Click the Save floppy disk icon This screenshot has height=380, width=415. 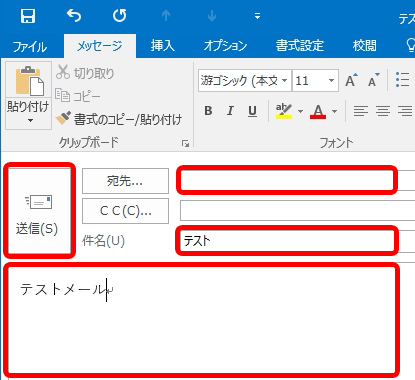28,16
